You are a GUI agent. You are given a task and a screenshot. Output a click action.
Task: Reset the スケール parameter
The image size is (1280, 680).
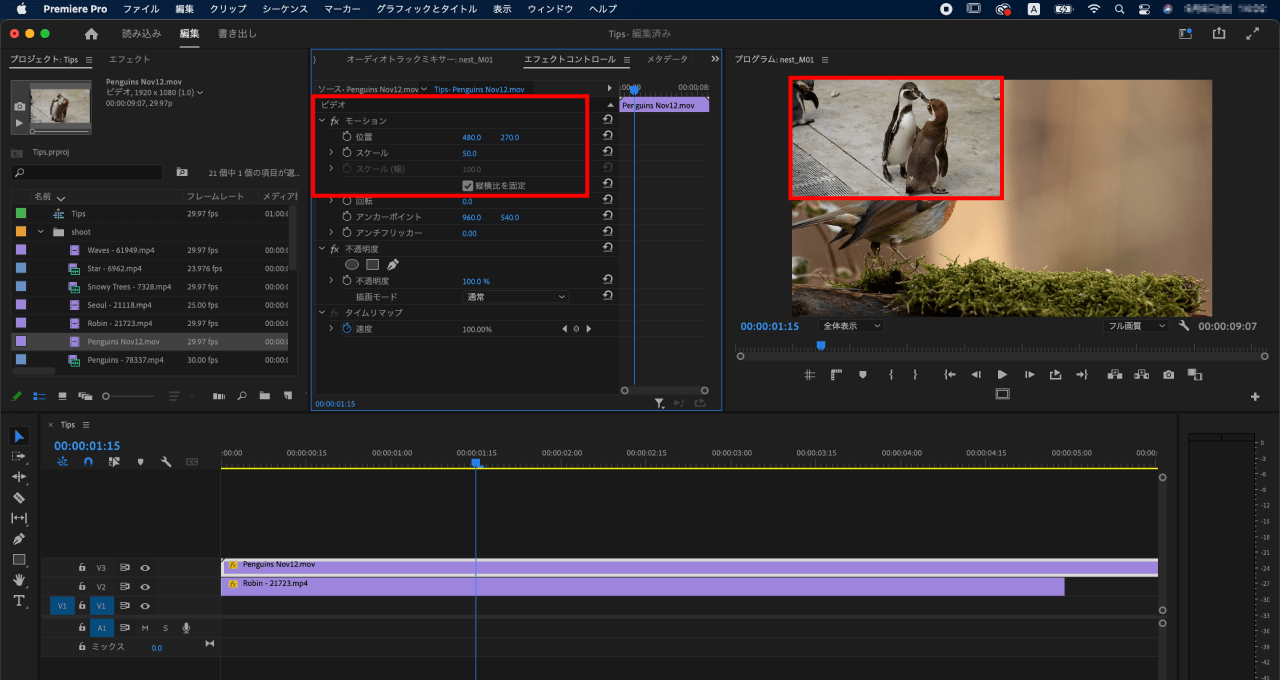tap(607, 152)
